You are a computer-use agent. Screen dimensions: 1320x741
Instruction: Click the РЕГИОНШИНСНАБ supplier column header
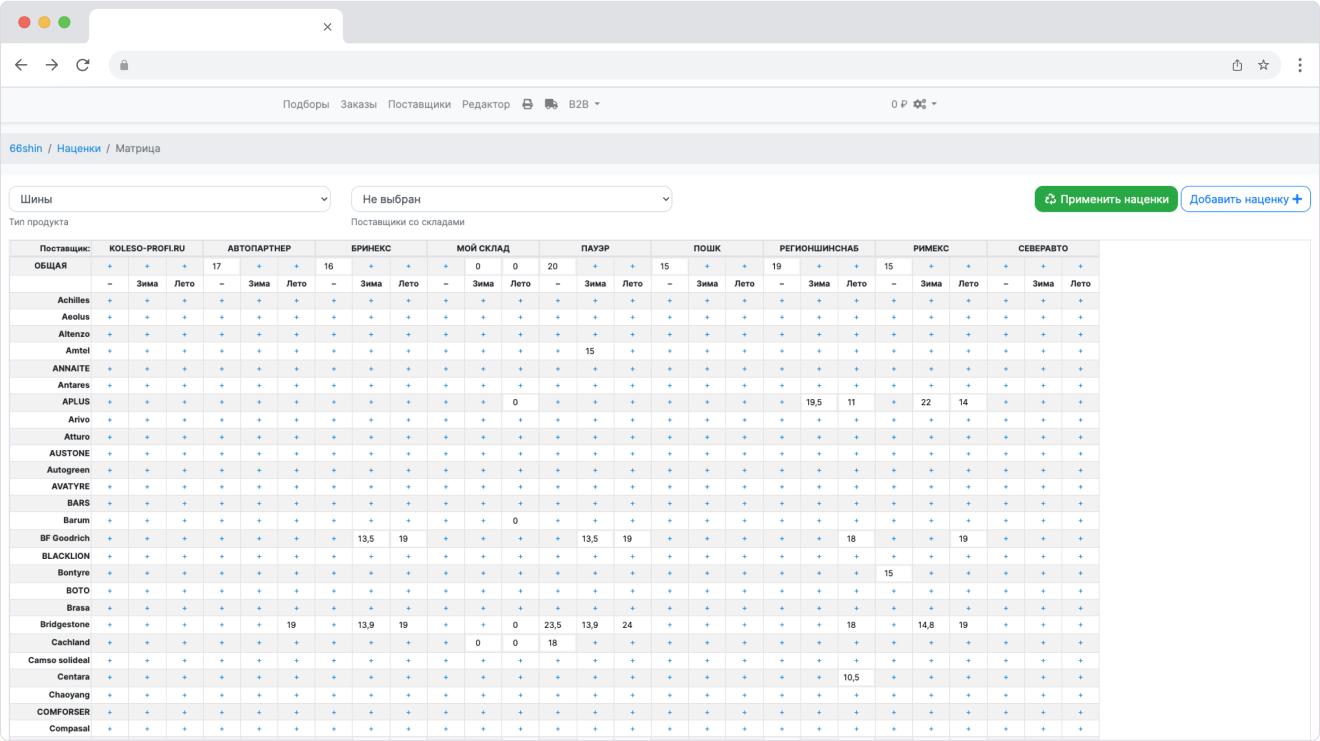point(819,248)
